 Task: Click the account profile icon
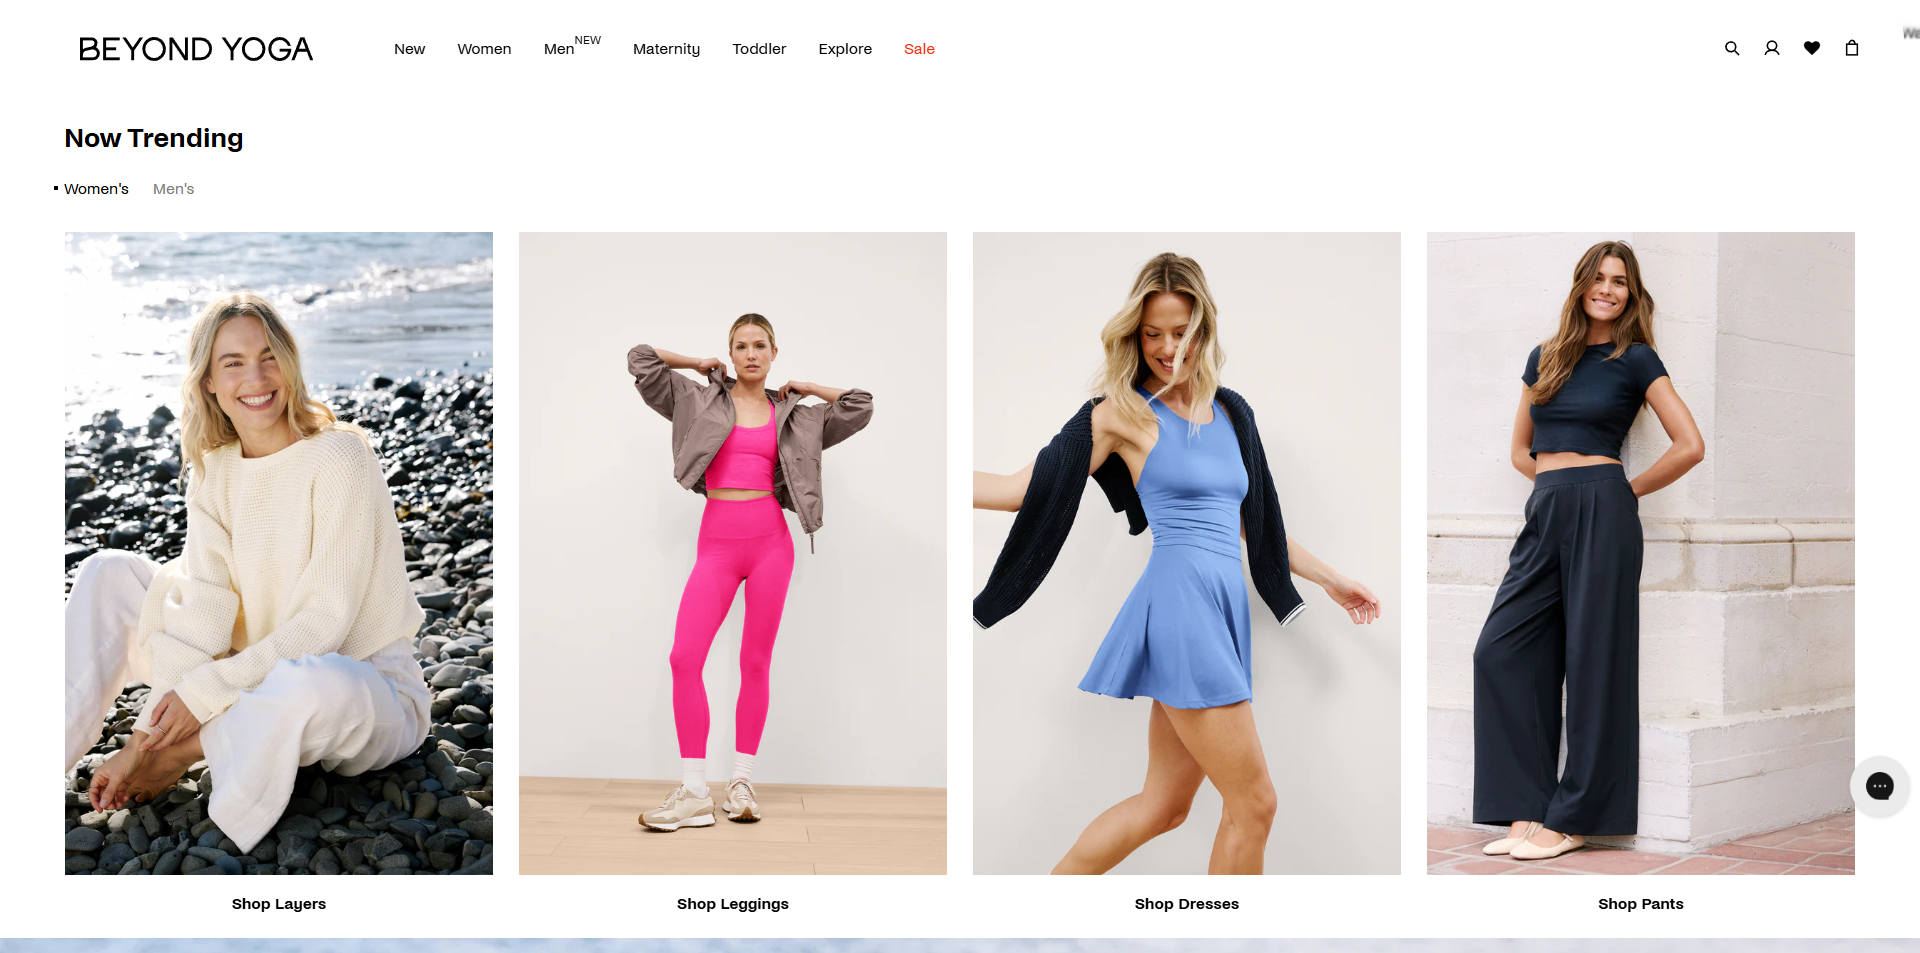tap(1772, 48)
